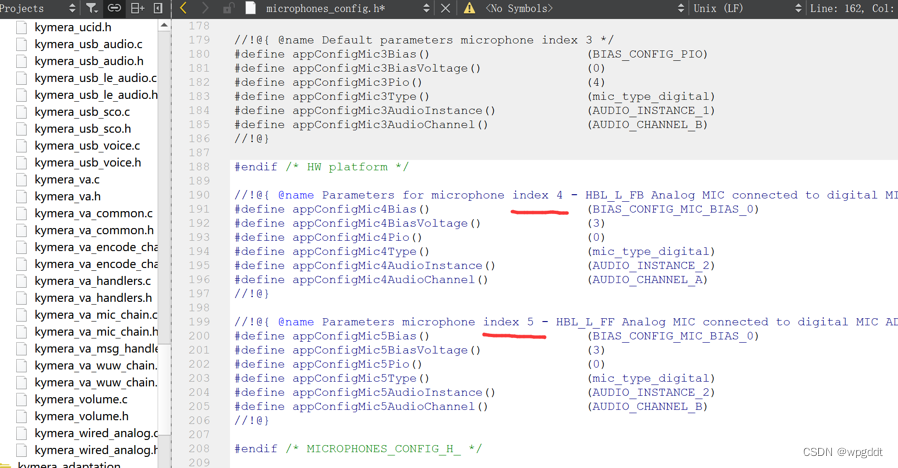The height and width of the screenshot is (468, 898).
Task: Go forward with the right arrow
Action: pos(205,8)
